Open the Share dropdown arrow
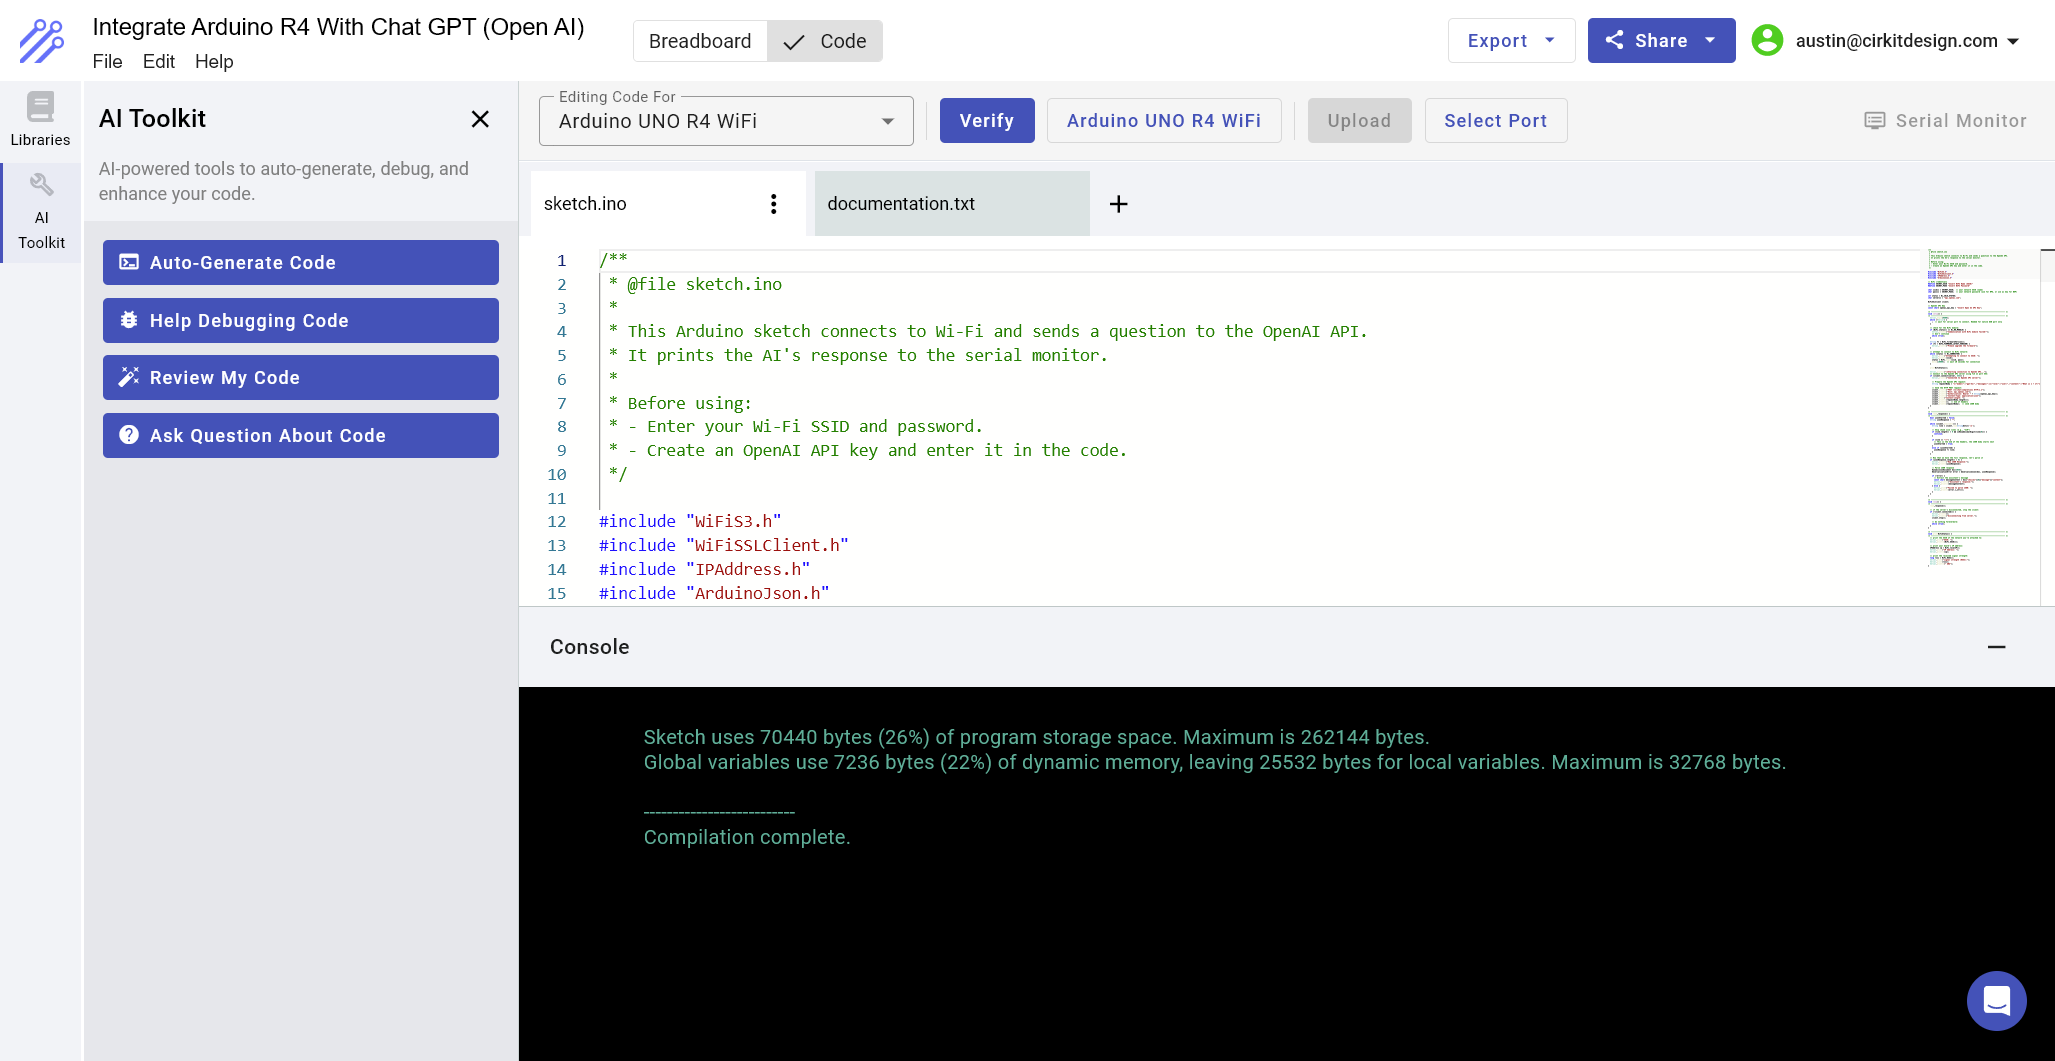Viewport: 2055px width, 1061px height. tap(1711, 41)
